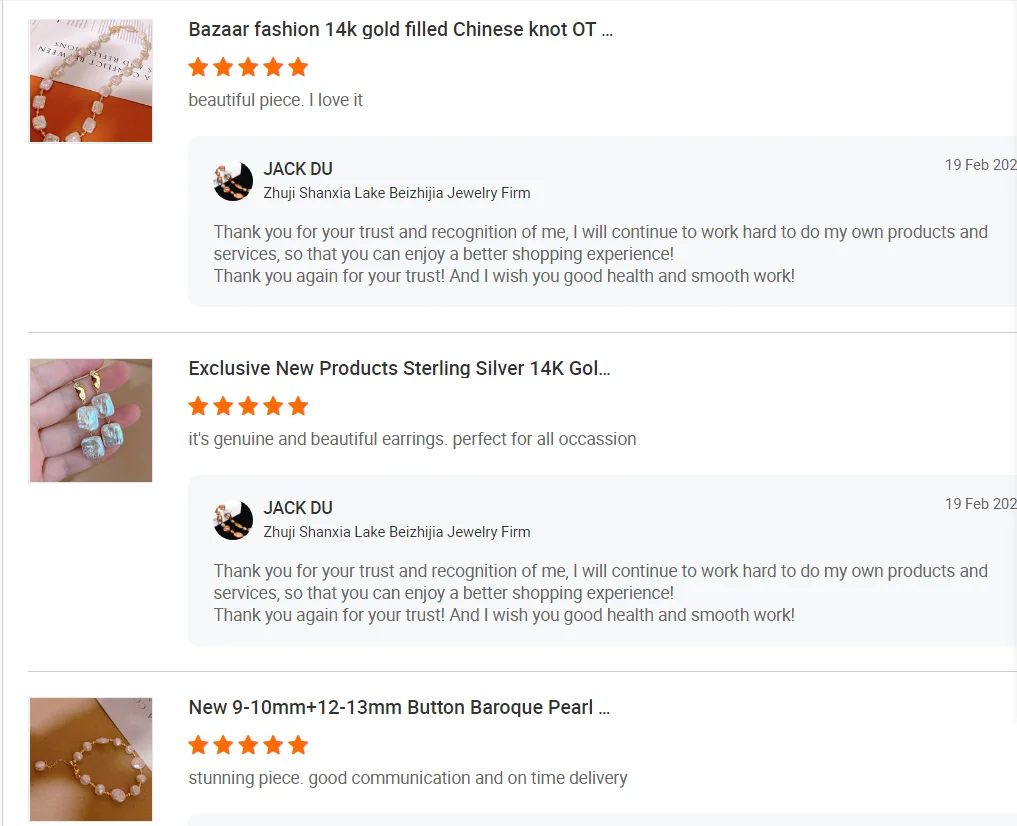This screenshot has height=826, width=1017.
Task: Click the five-star rating under Bazaar fashion review
Action: (x=248, y=68)
